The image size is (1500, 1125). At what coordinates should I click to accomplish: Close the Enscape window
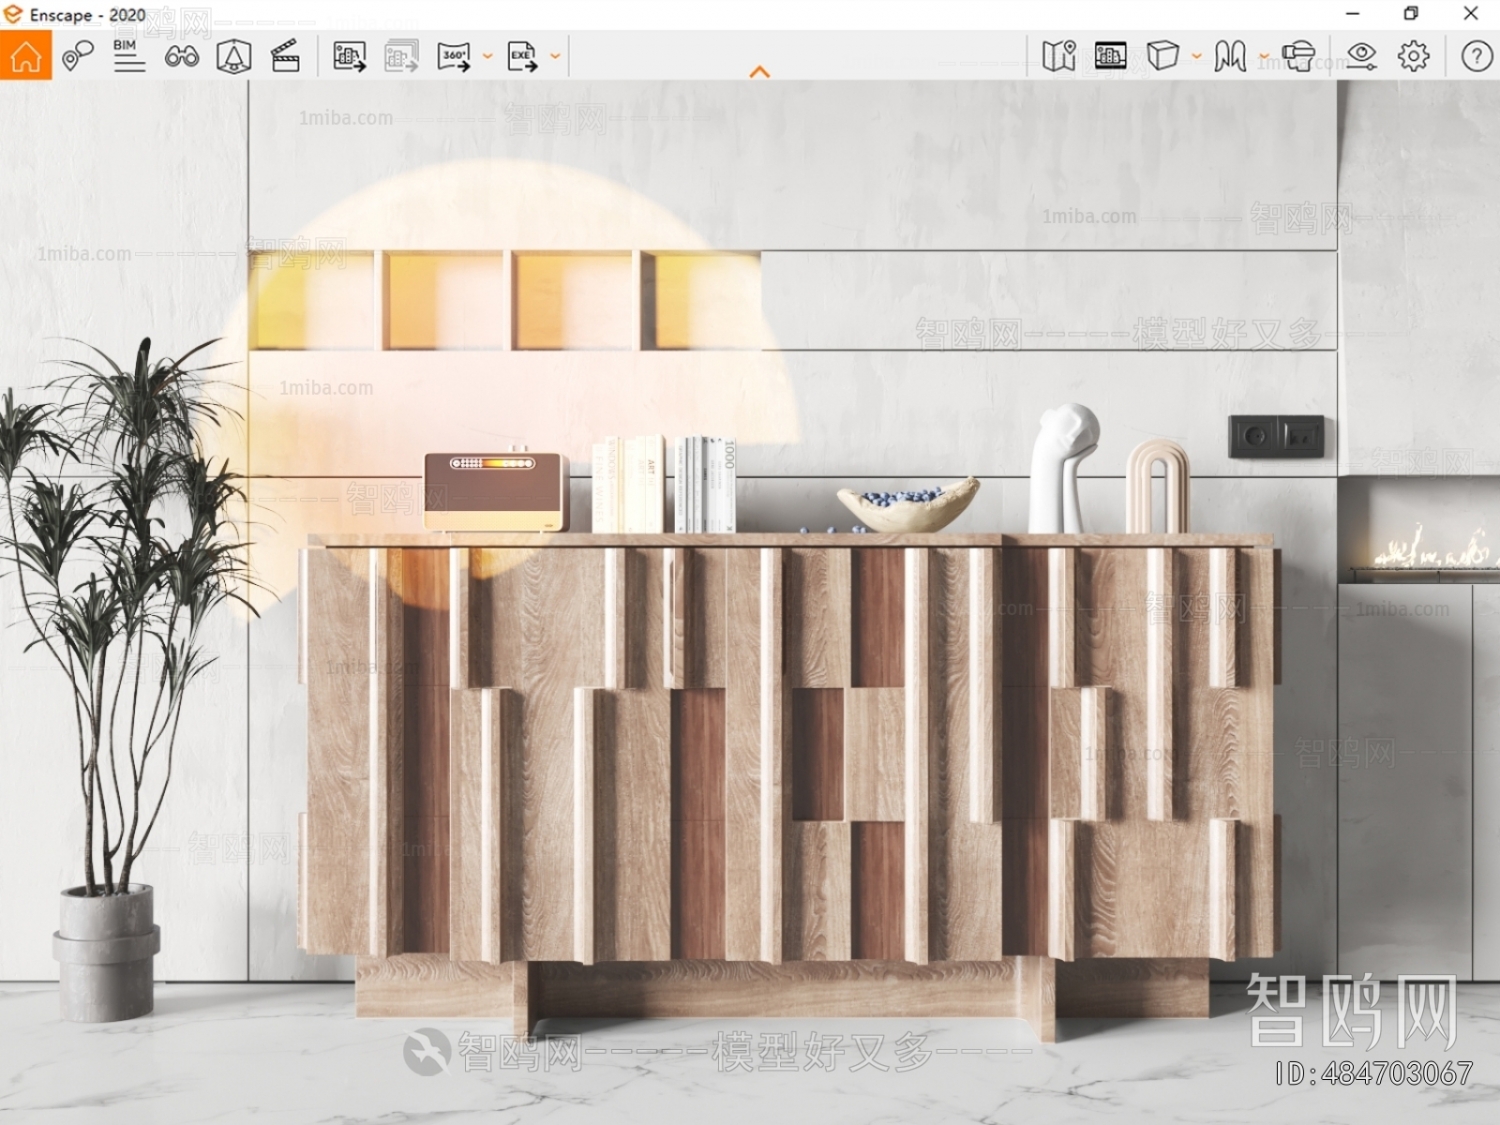point(1470,14)
